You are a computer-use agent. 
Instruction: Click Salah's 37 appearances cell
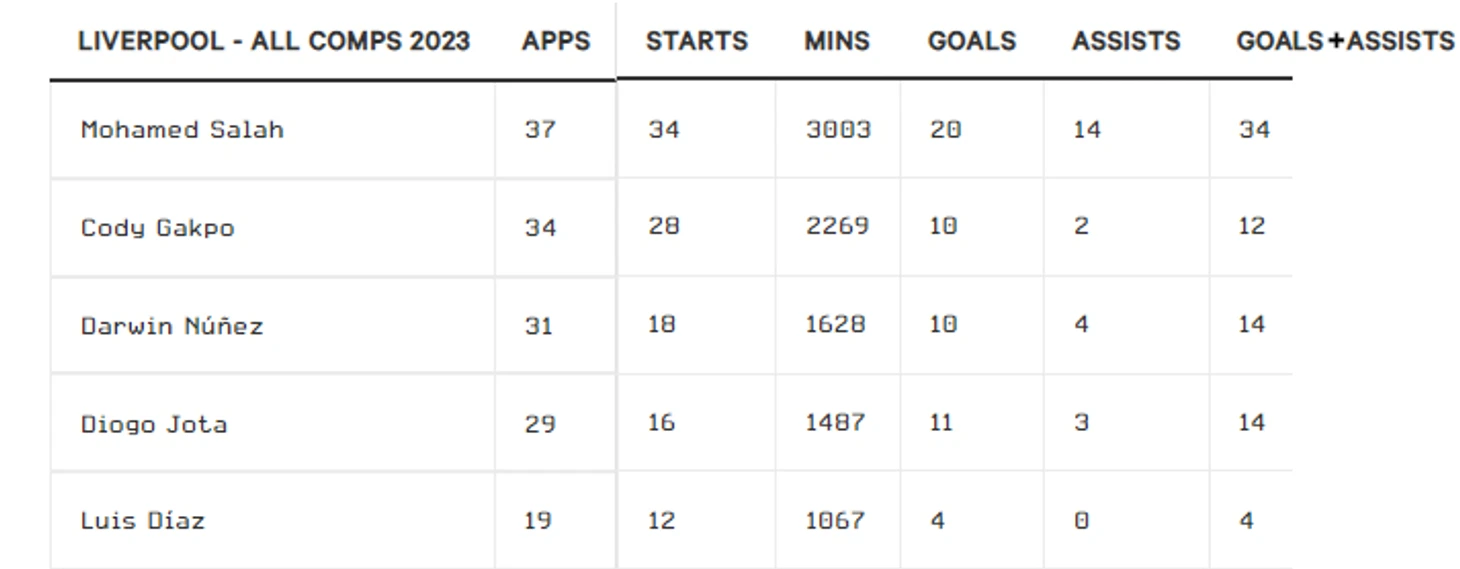tap(540, 130)
